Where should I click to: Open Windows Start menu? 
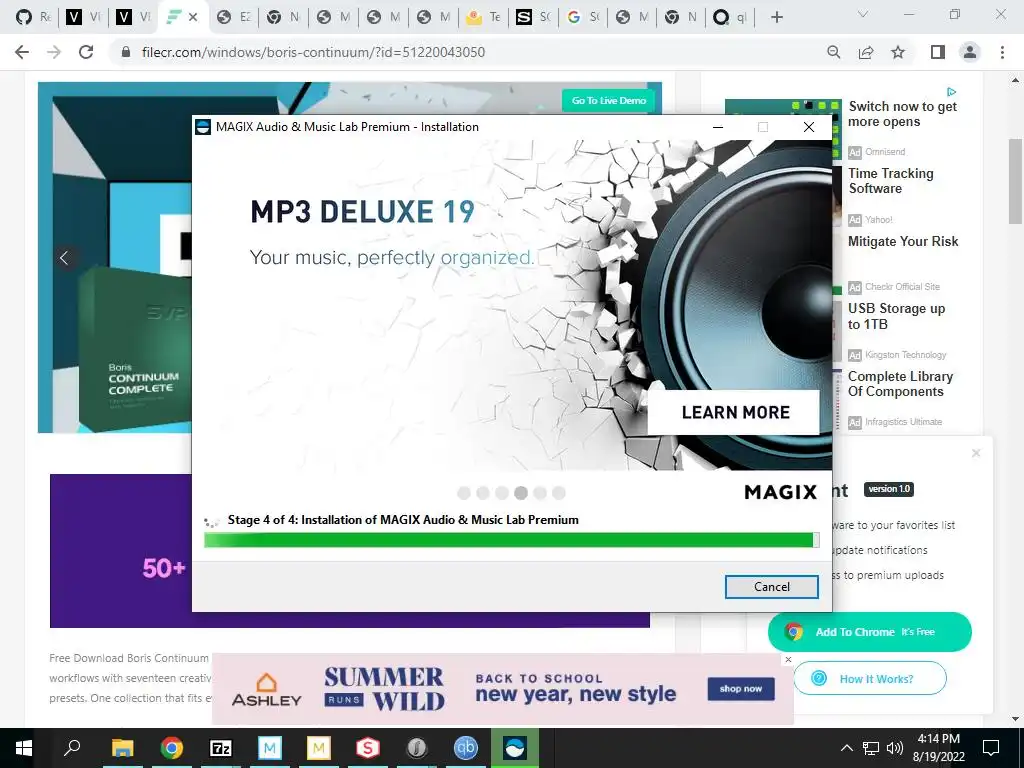24,748
